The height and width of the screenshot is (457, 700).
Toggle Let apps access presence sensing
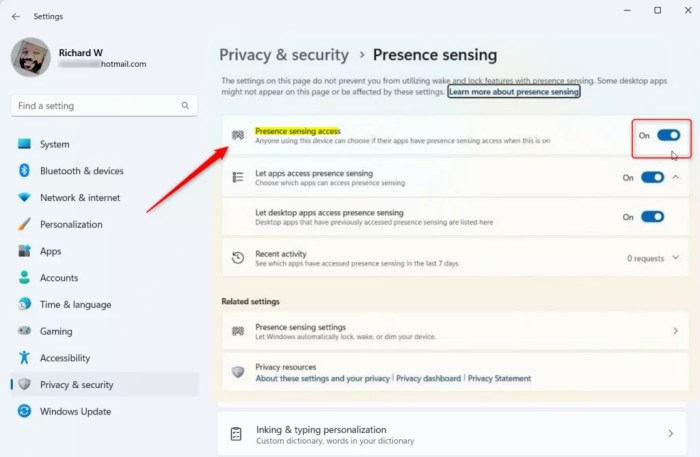pos(652,177)
